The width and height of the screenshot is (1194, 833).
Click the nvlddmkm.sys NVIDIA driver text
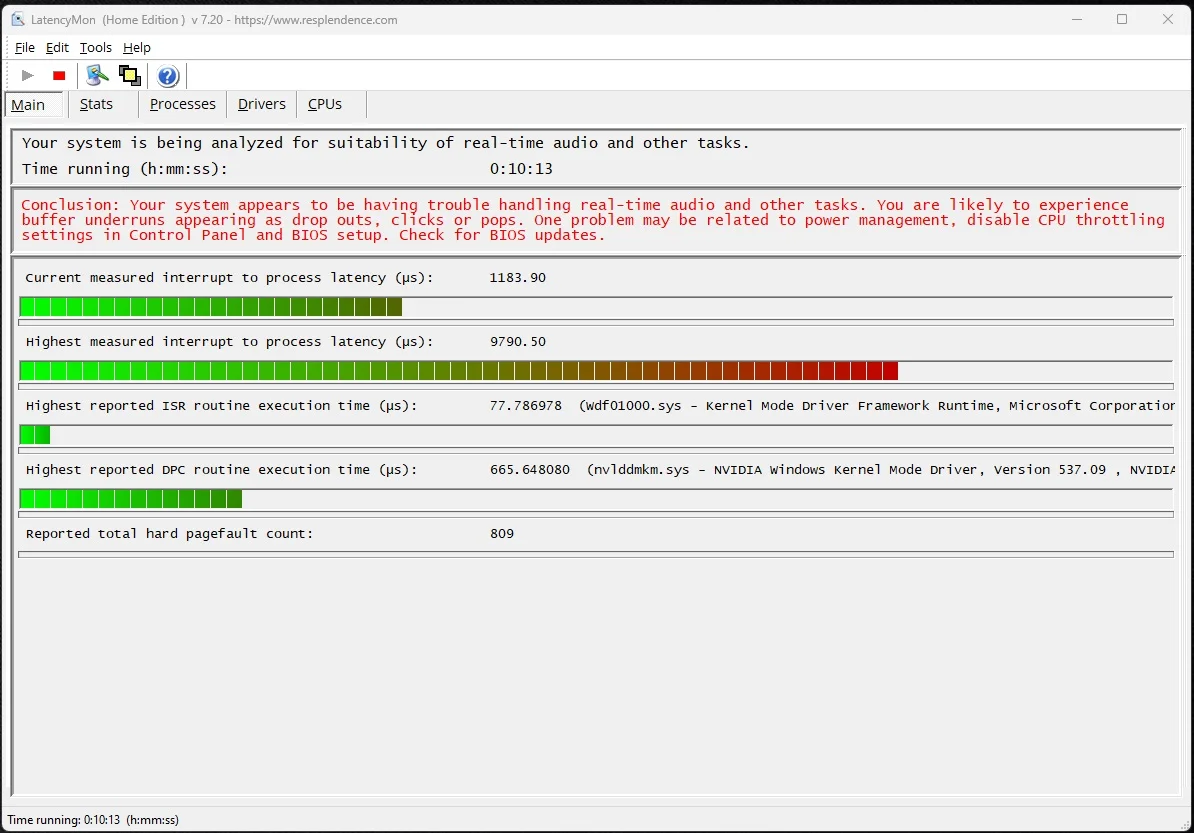881,470
